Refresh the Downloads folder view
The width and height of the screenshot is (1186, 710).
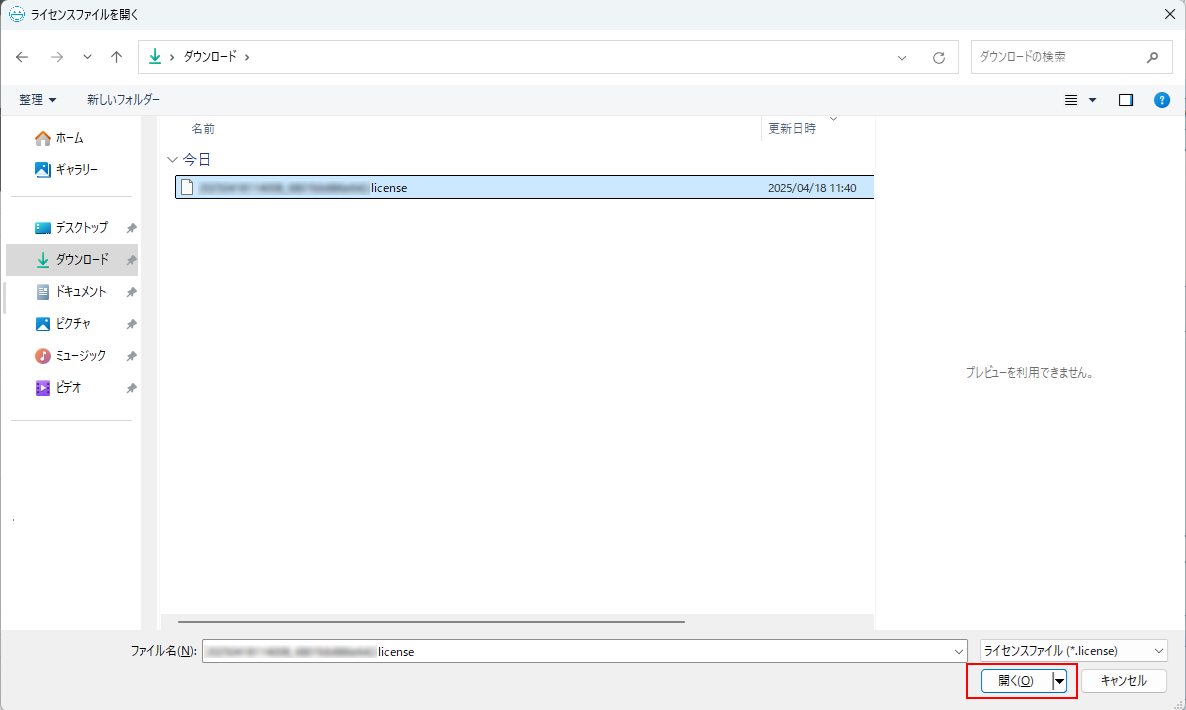(938, 57)
